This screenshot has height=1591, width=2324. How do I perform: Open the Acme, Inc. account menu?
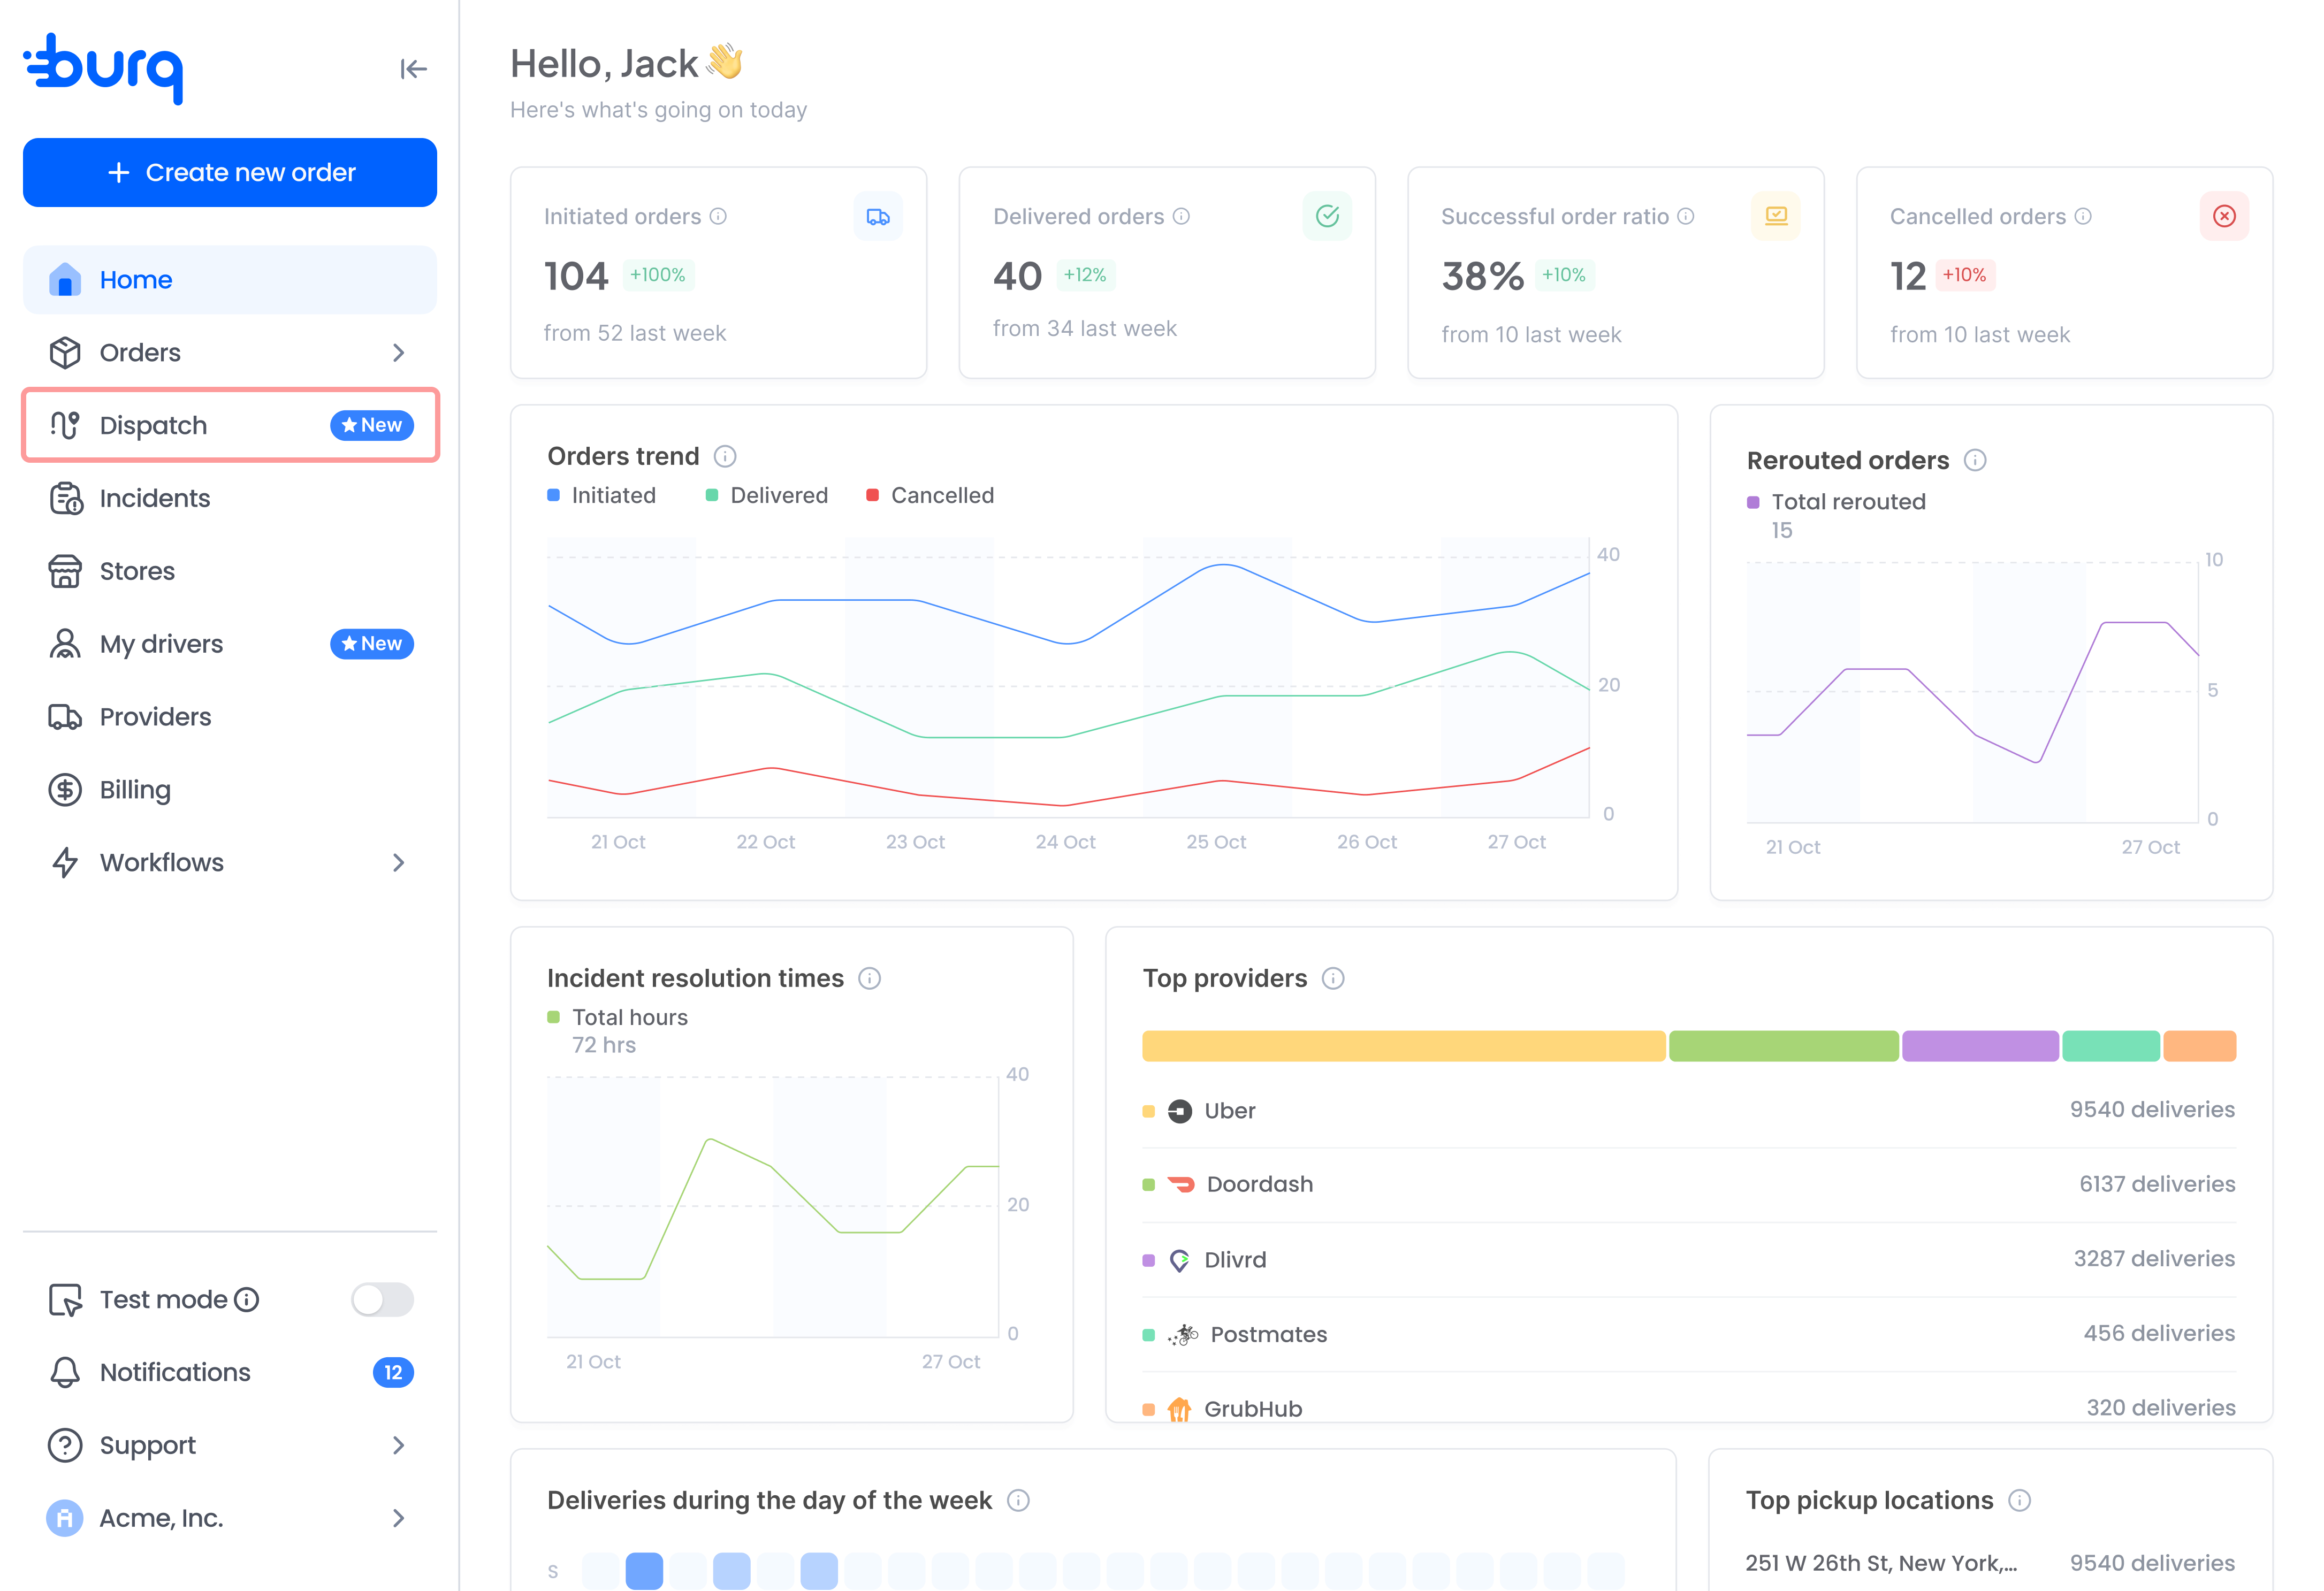pos(230,1519)
